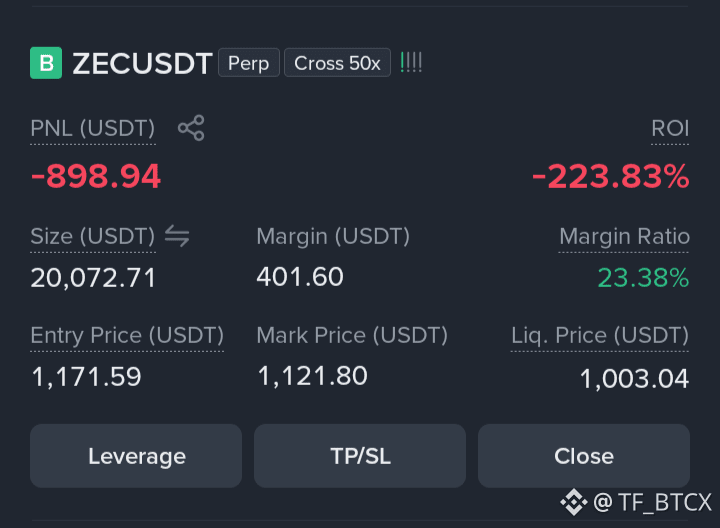Click the ZECUSDT symbol name
This screenshot has height=528, width=720.
(142, 63)
